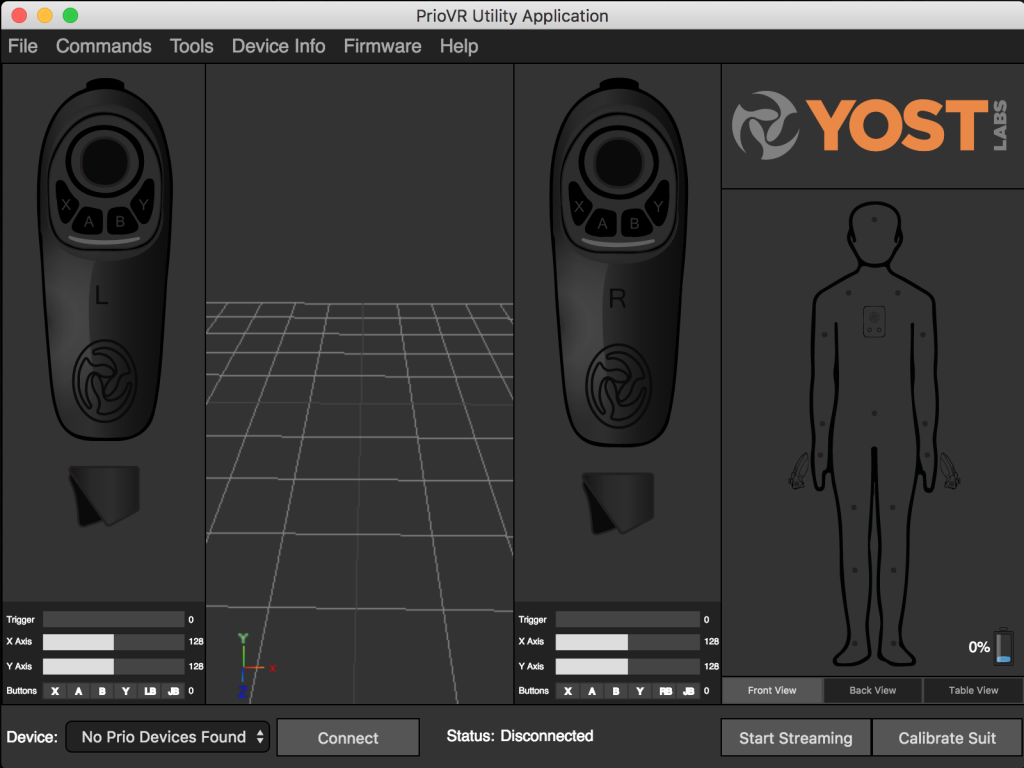Open the Device Info menu
Image resolution: width=1024 pixels, height=768 pixels.
(278, 46)
